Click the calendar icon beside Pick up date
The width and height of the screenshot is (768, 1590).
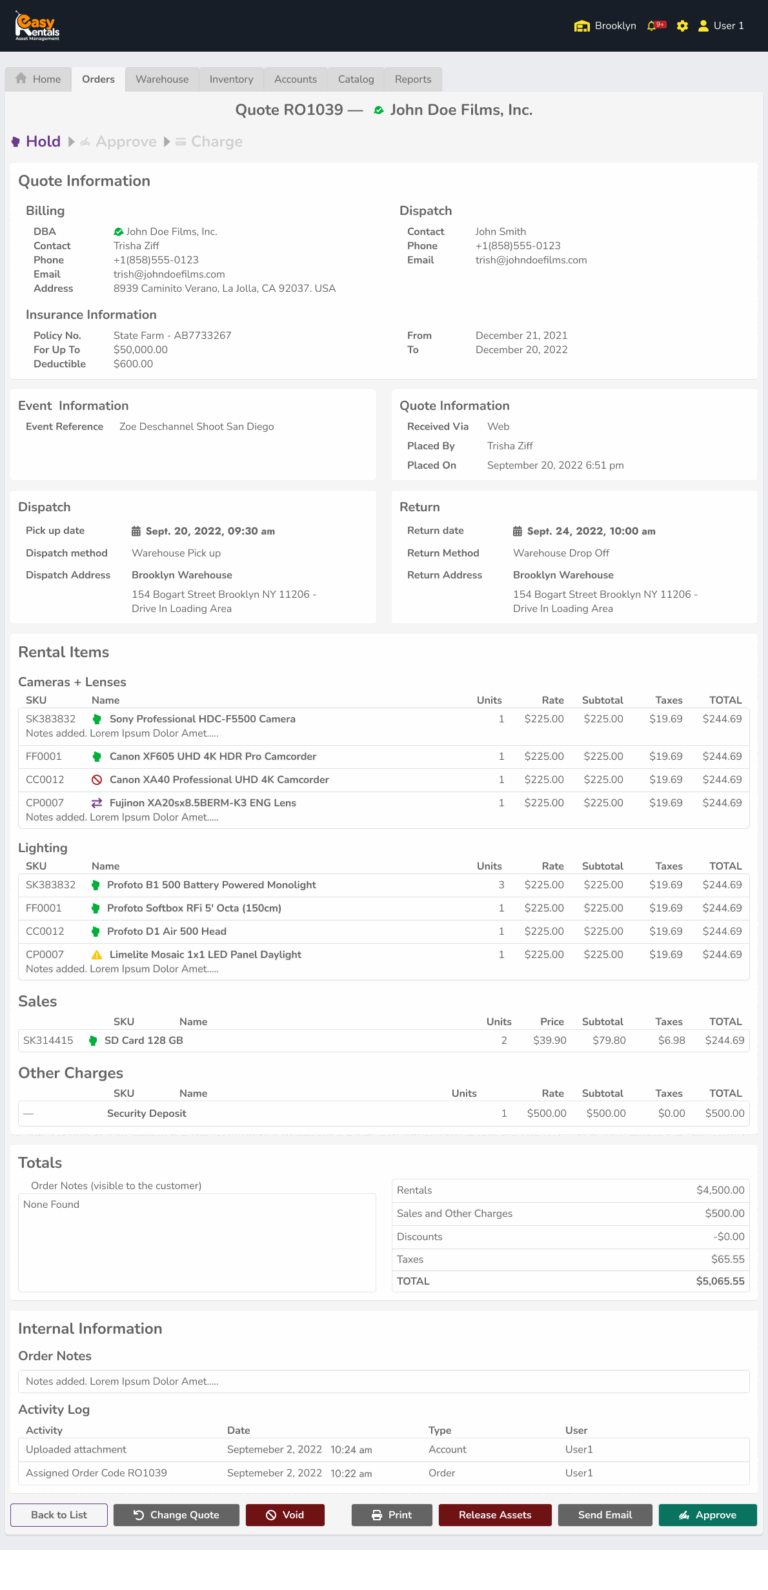136,531
